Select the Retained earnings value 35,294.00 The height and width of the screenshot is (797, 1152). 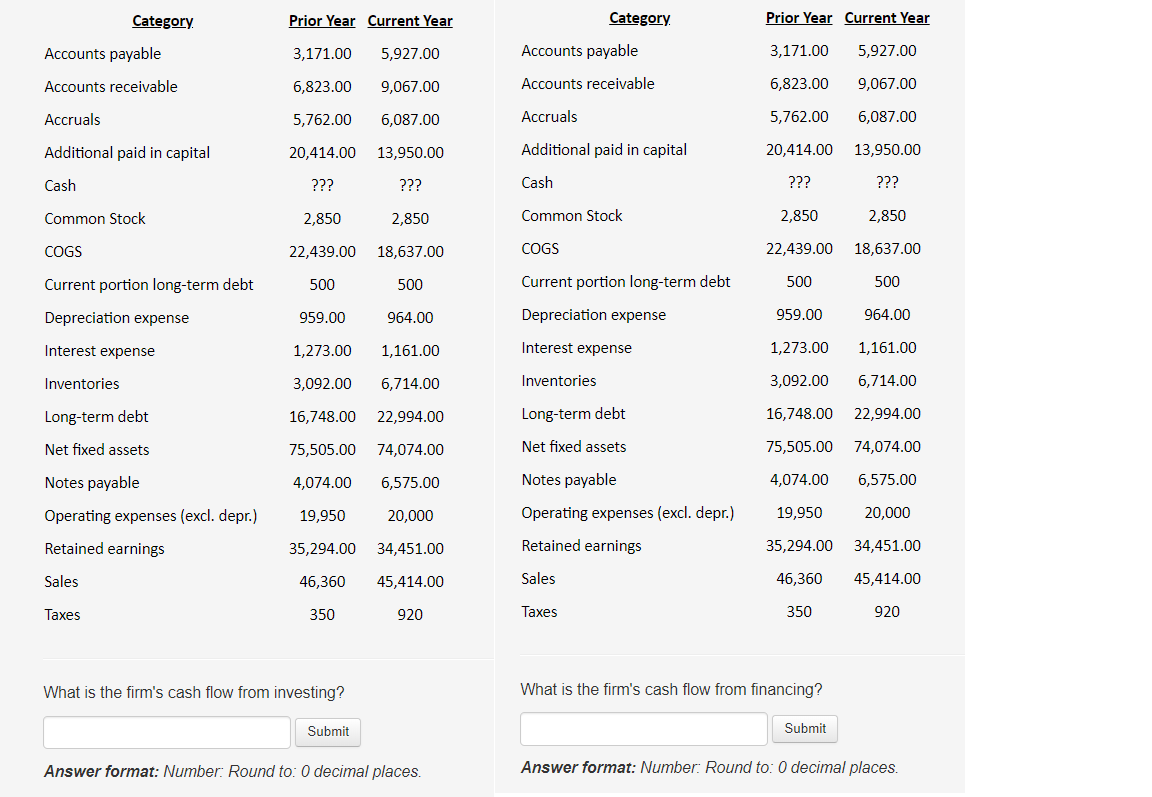(322, 548)
